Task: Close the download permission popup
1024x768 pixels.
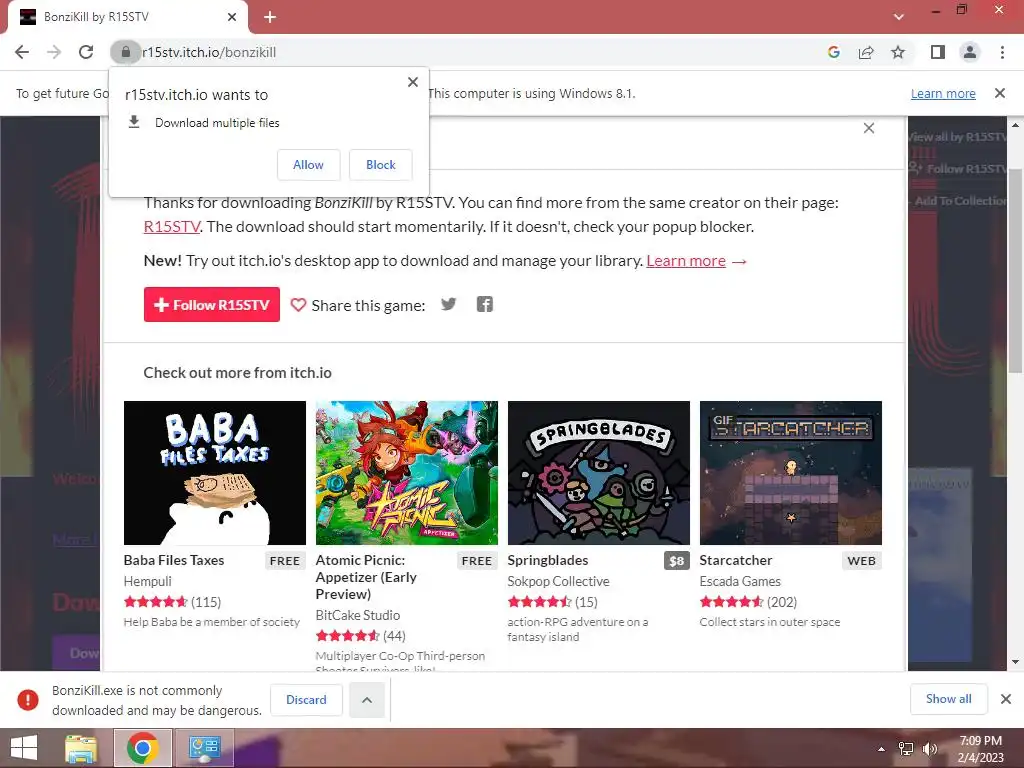Action: [x=413, y=82]
